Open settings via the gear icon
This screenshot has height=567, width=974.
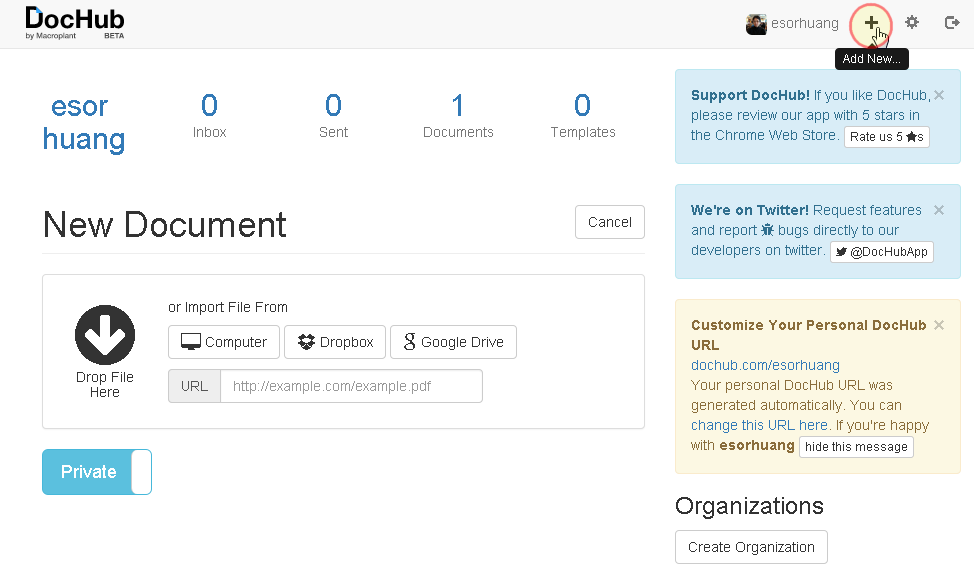[912, 23]
